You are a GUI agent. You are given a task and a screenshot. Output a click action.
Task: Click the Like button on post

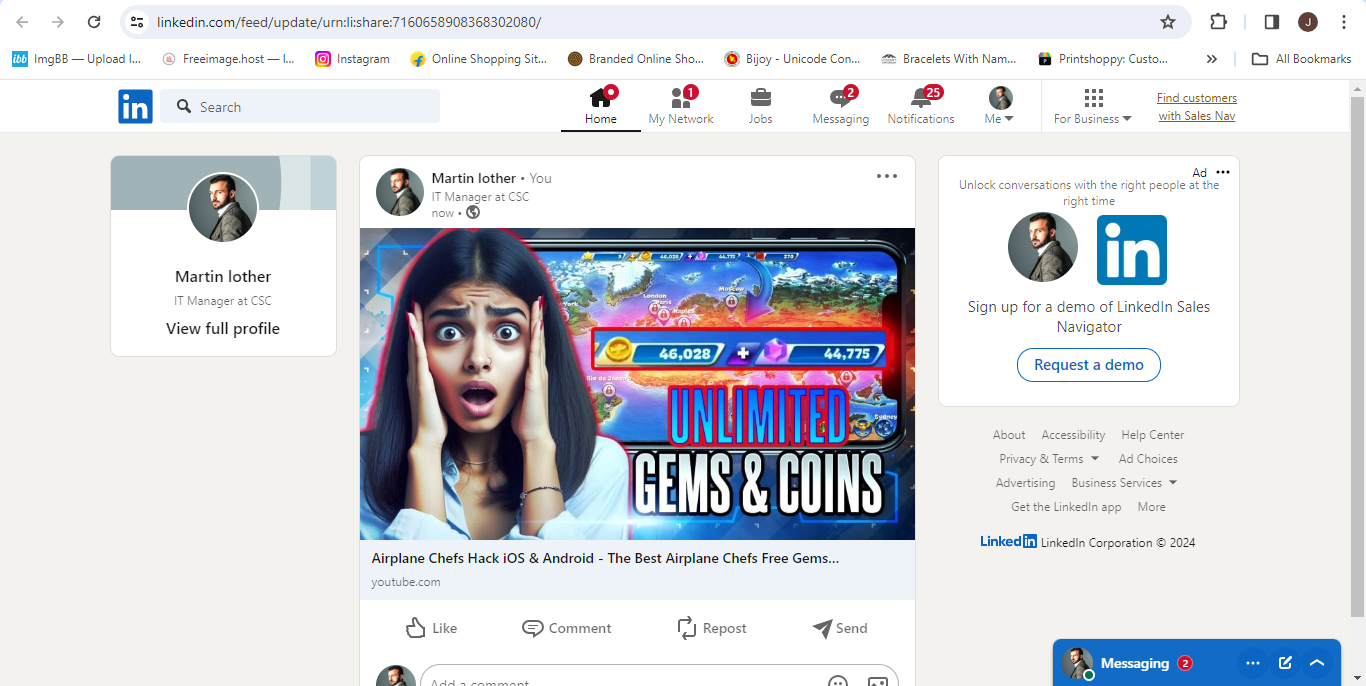click(x=431, y=628)
